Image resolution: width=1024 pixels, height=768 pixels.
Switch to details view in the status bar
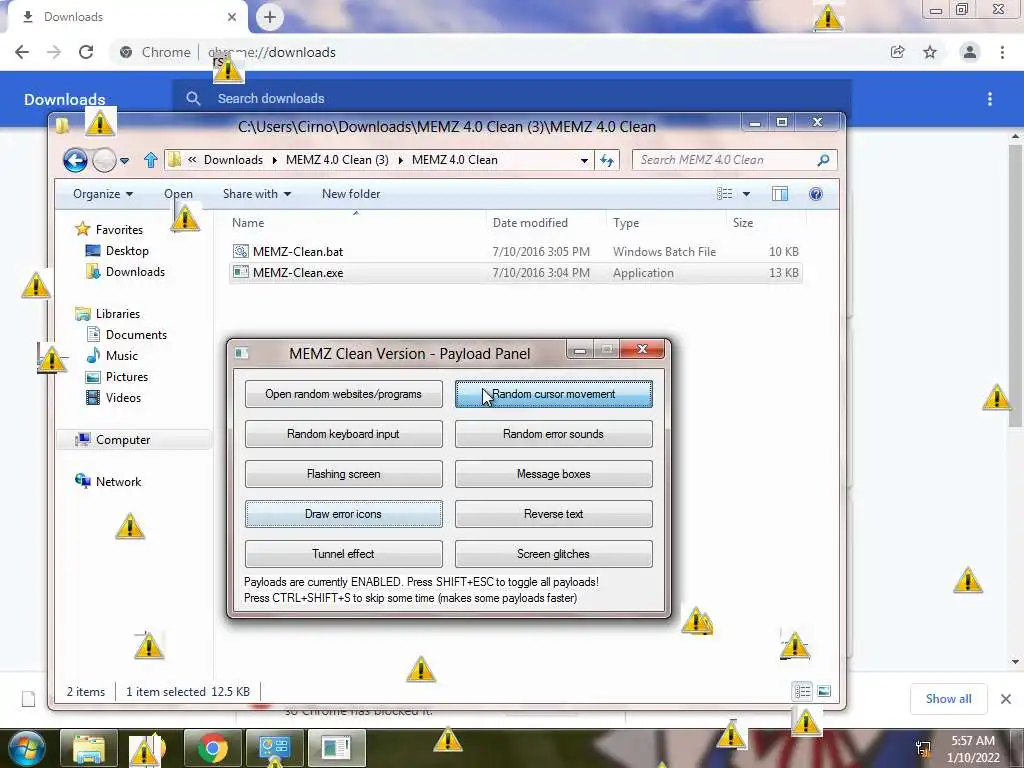point(803,691)
